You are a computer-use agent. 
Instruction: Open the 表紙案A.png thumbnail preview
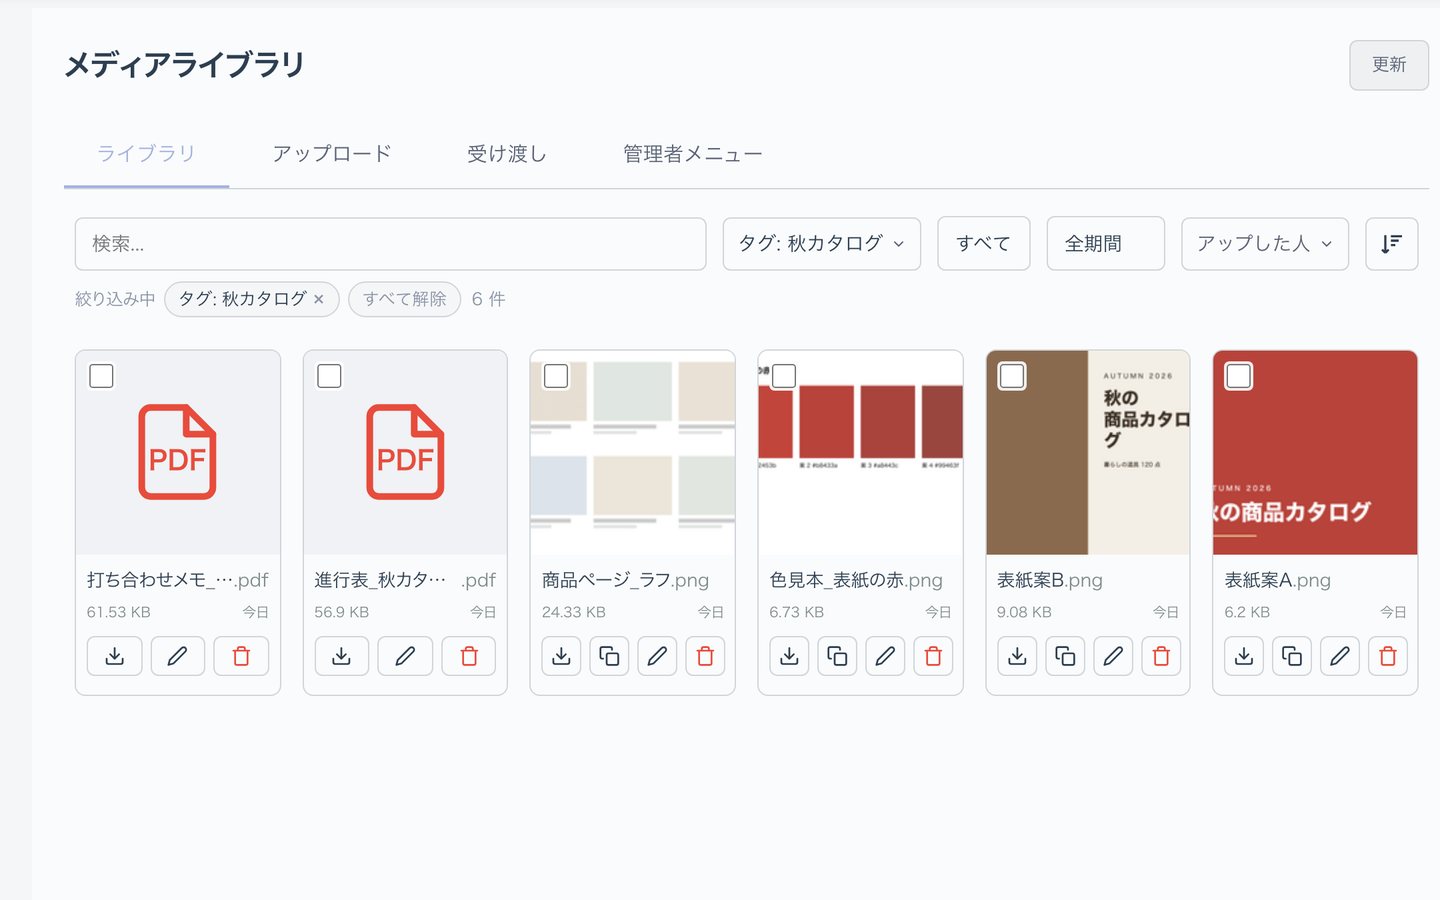(1316, 453)
